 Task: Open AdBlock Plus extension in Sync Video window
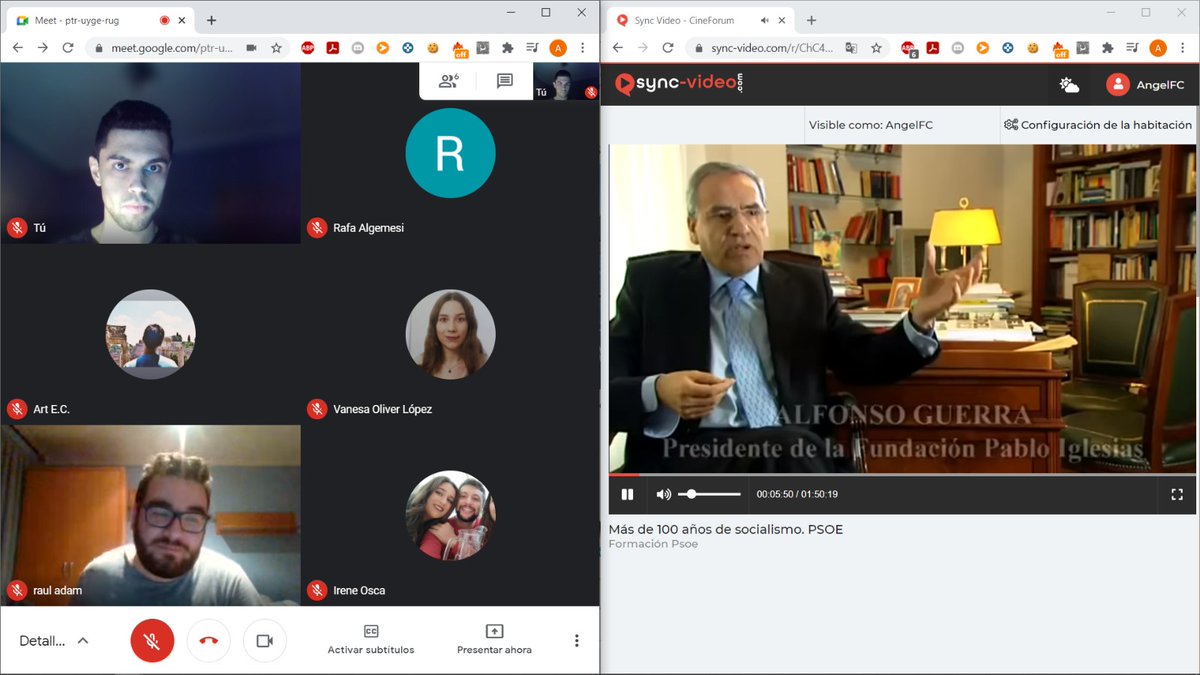(x=908, y=49)
